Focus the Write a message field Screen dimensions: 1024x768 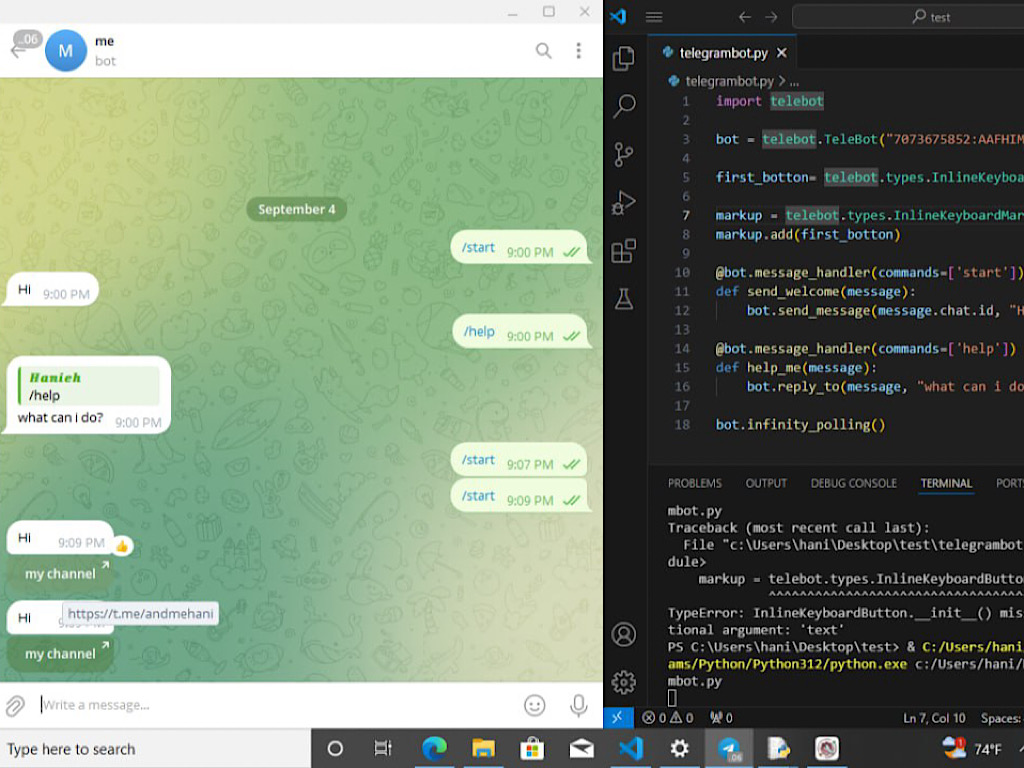point(278,705)
